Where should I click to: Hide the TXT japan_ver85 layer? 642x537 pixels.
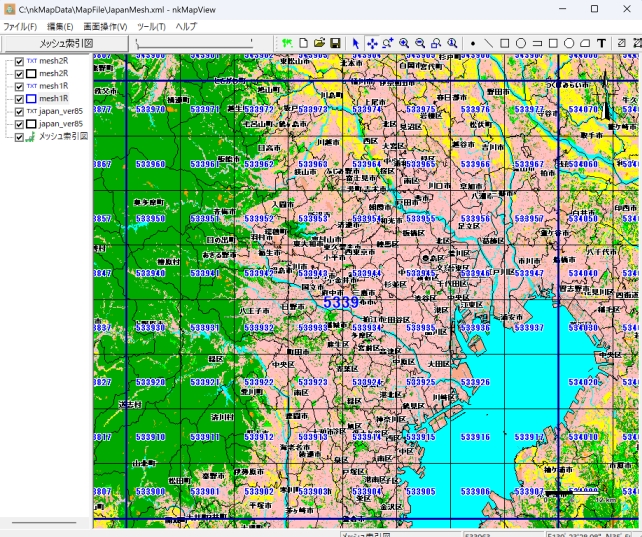19,111
